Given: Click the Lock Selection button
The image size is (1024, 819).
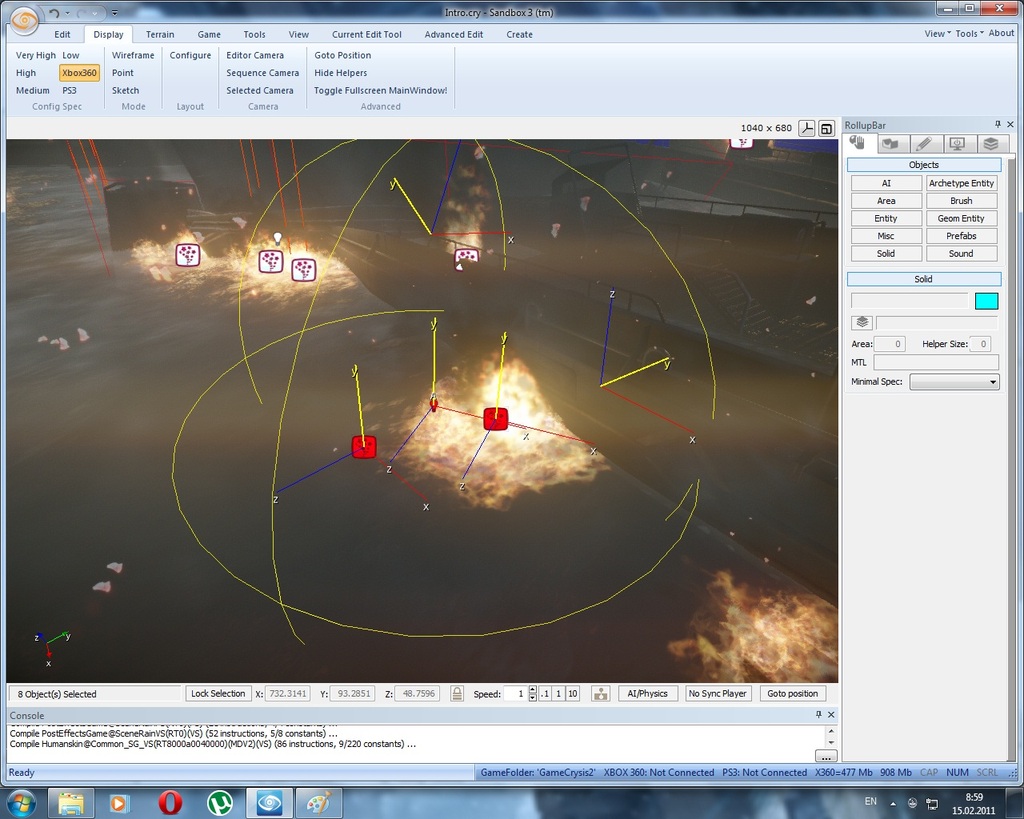Looking at the screenshot, I should click(218, 694).
